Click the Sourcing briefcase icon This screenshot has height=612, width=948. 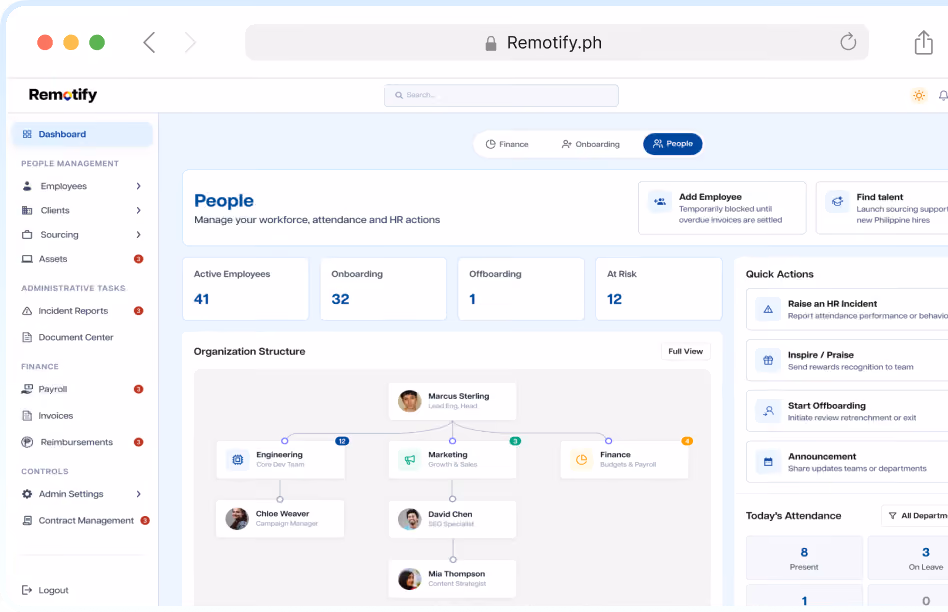tap(27, 235)
